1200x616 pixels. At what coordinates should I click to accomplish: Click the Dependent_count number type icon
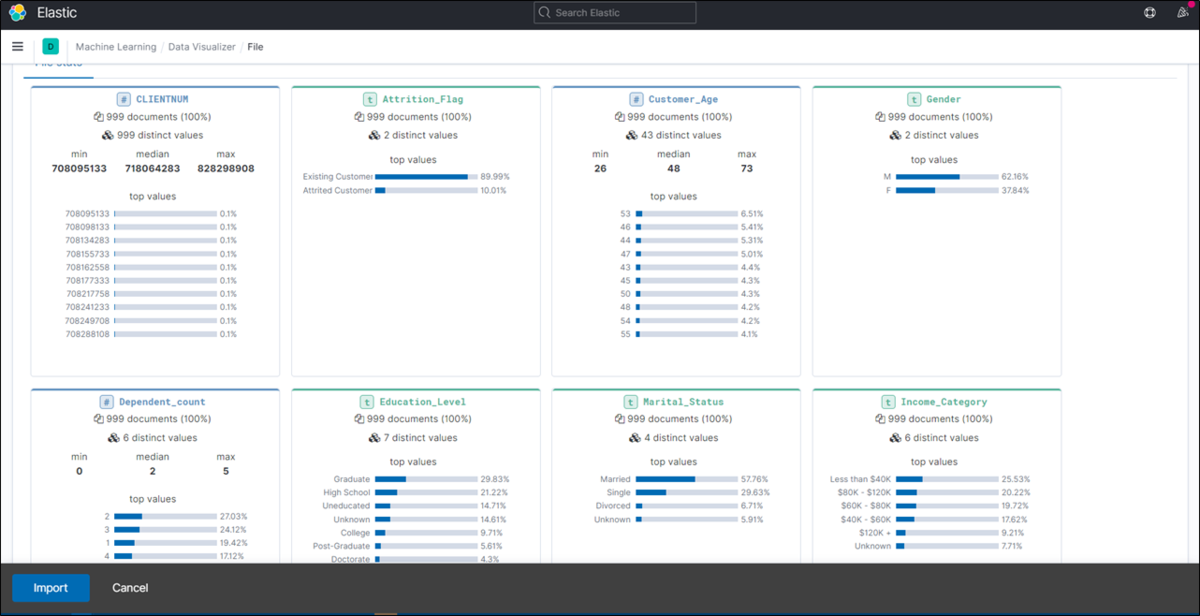pyautogui.click(x=106, y=402)
